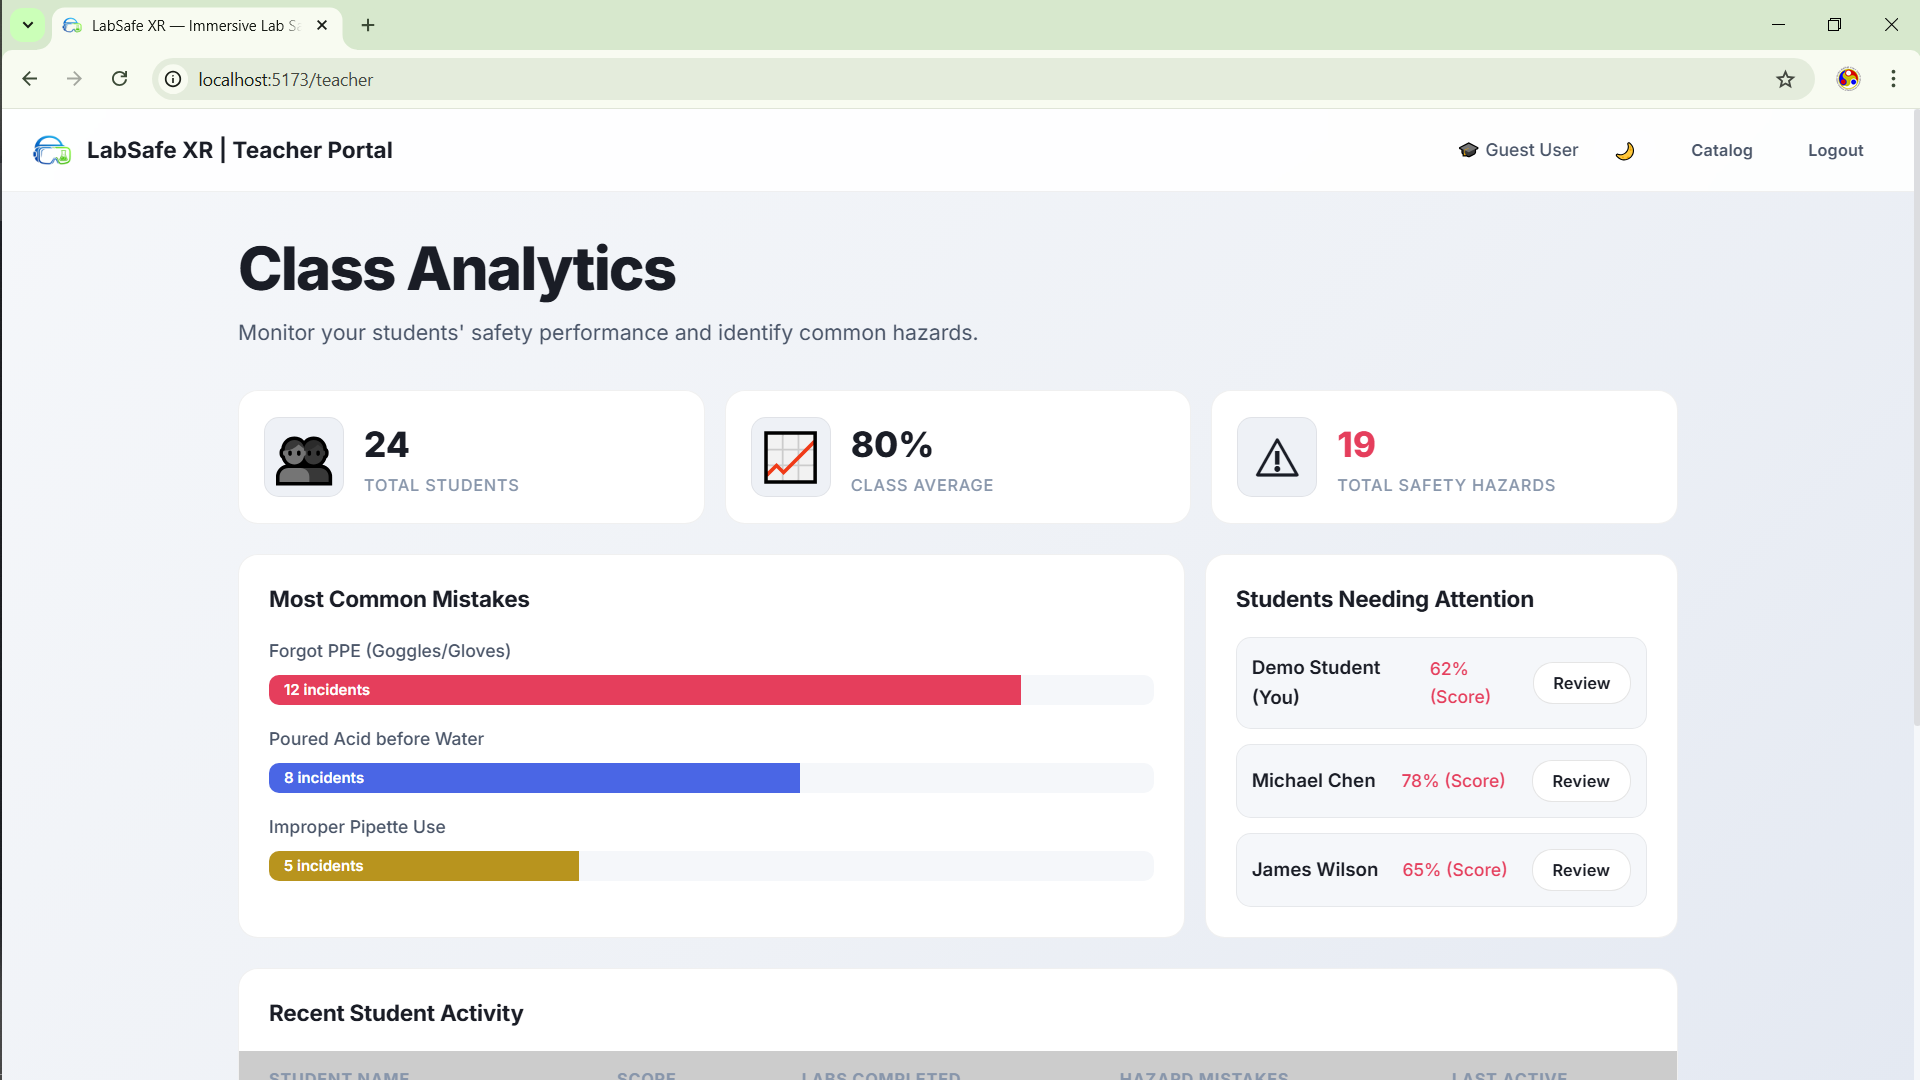The height and width of the screenshot is (1080, 1920).
Task: Review James Wilson's performance
Action: coord(1580,870)
